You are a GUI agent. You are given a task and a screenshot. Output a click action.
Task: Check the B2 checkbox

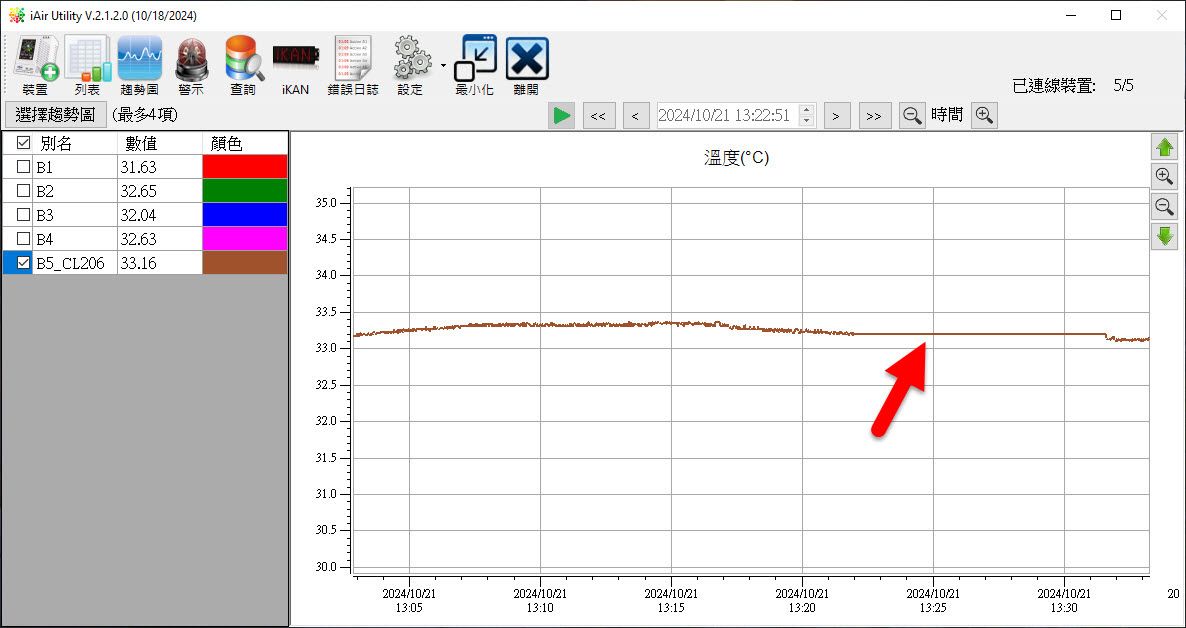[x=23, y=191]
